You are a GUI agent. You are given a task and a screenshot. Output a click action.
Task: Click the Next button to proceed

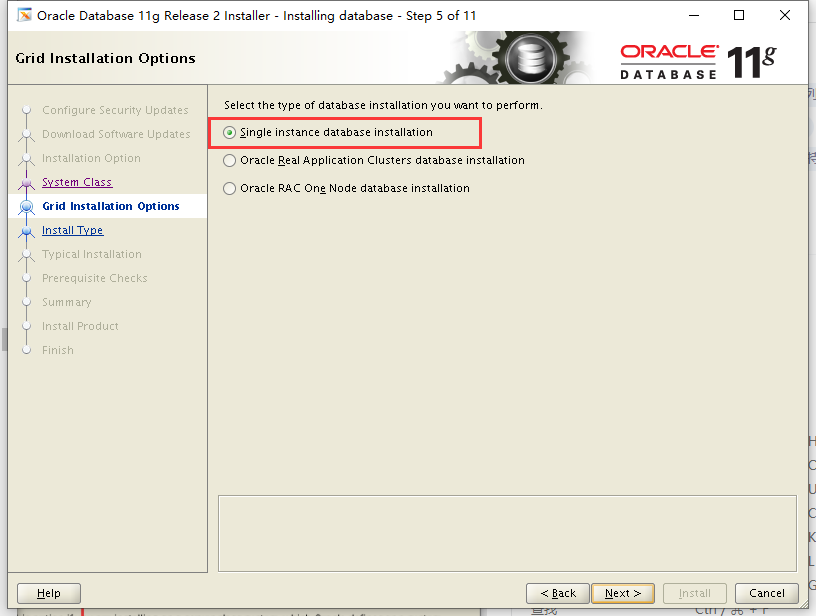click(x=622, y=593)
